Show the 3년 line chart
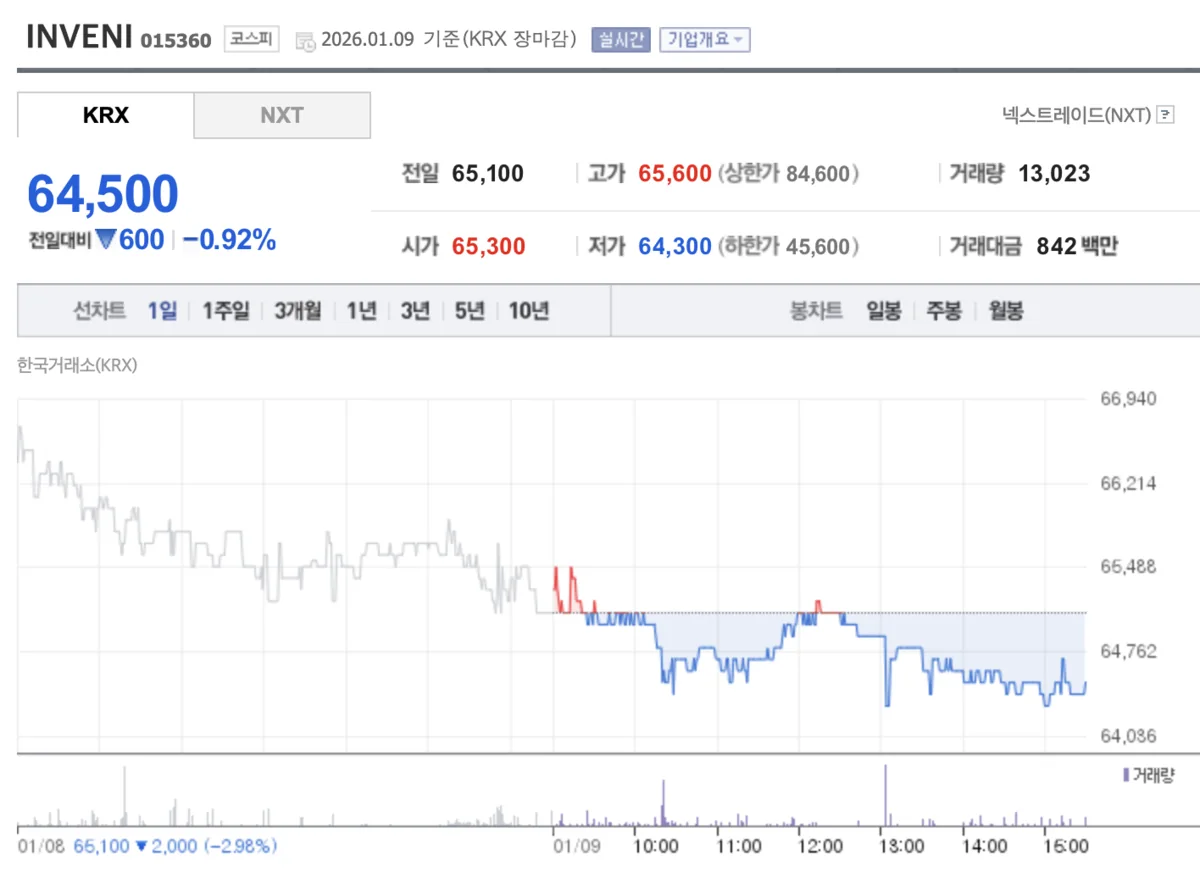Viewport: 1200px width, 890px height. point(415,311)
